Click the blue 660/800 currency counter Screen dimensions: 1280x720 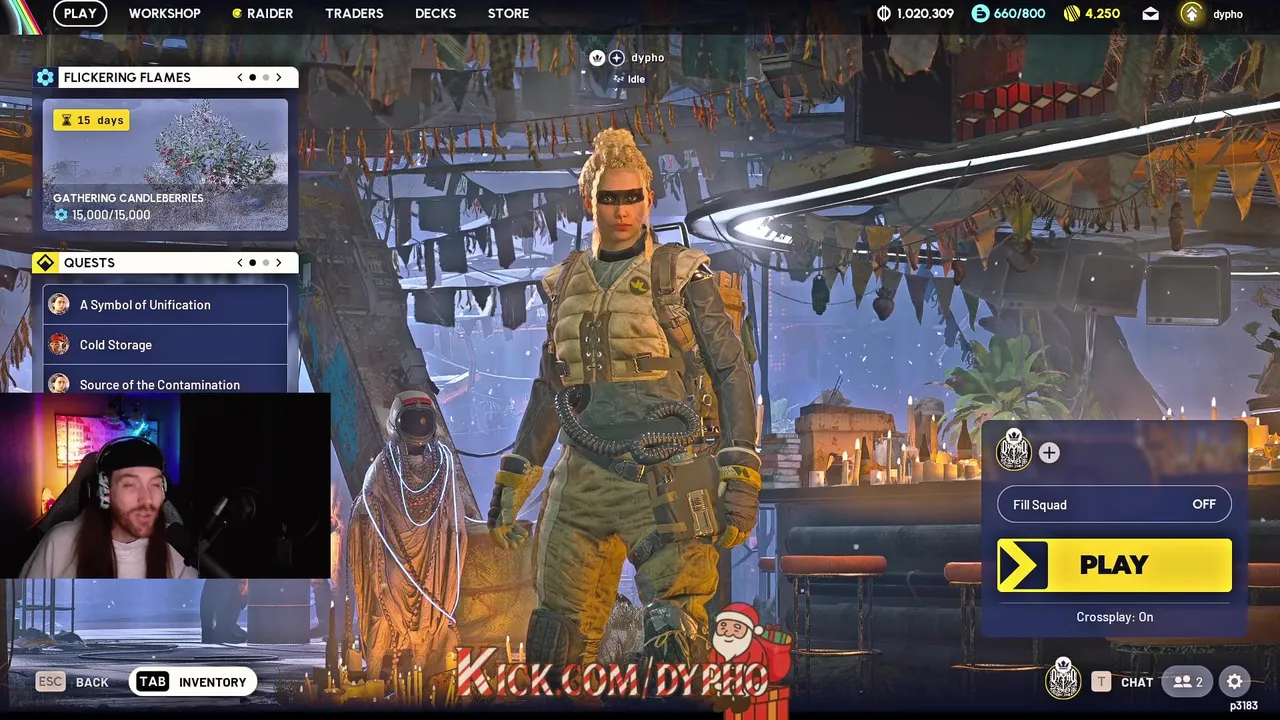click(x=1008, y=13)
